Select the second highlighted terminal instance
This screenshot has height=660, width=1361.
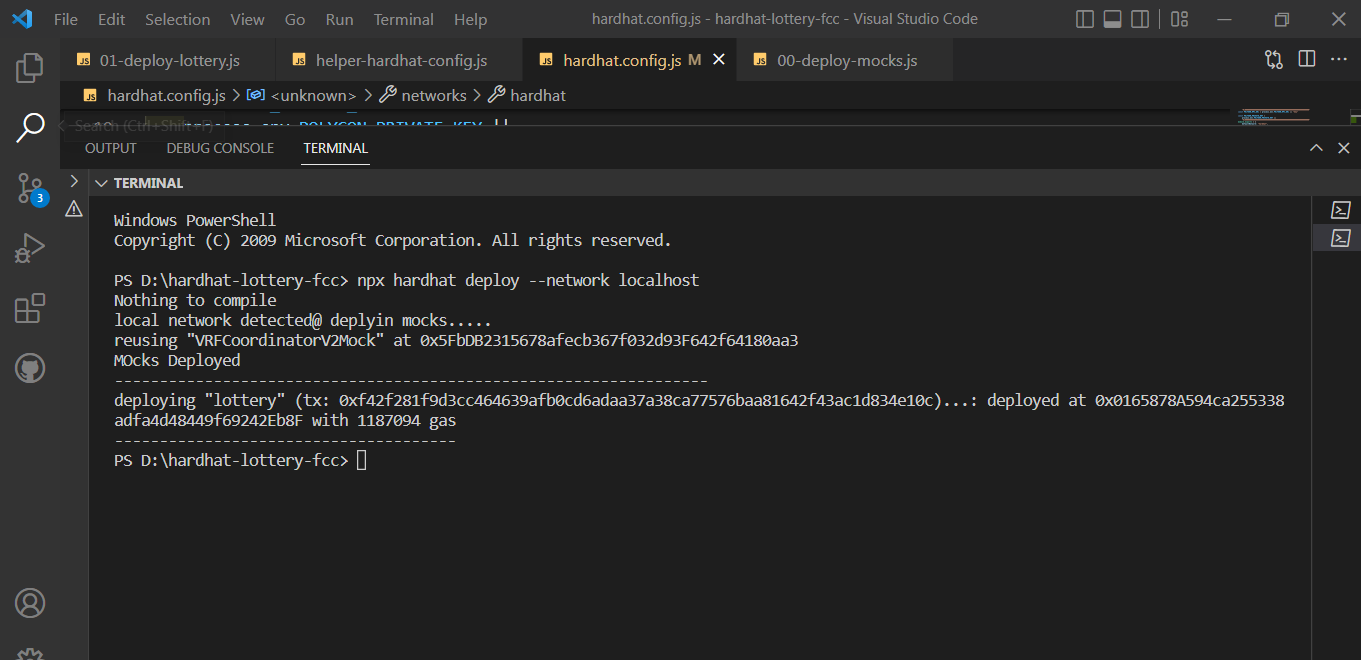1341,238
